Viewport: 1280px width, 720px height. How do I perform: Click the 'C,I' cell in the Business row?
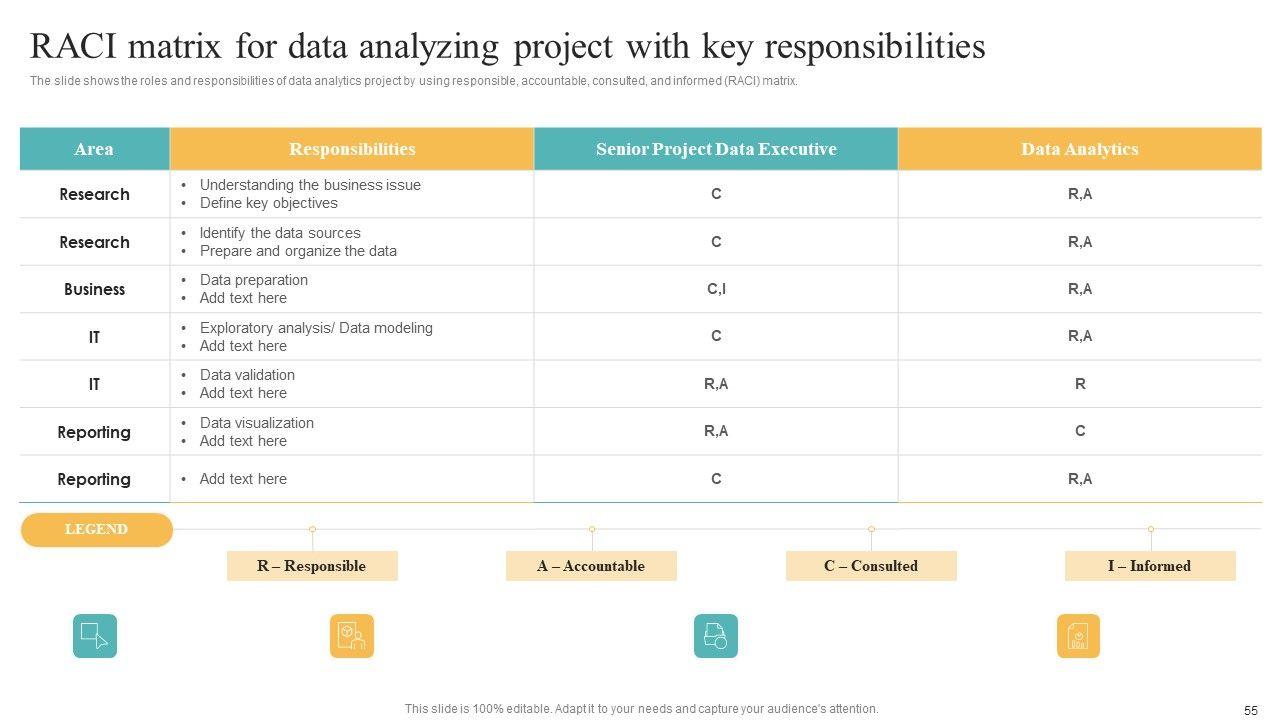(x=716, y=289)
